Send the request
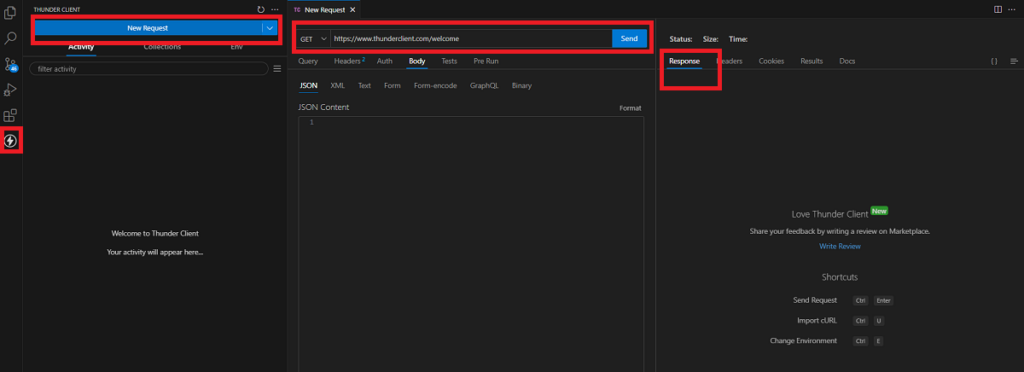This screenshot has height=372, width=1024. click(x=629, y=39)
